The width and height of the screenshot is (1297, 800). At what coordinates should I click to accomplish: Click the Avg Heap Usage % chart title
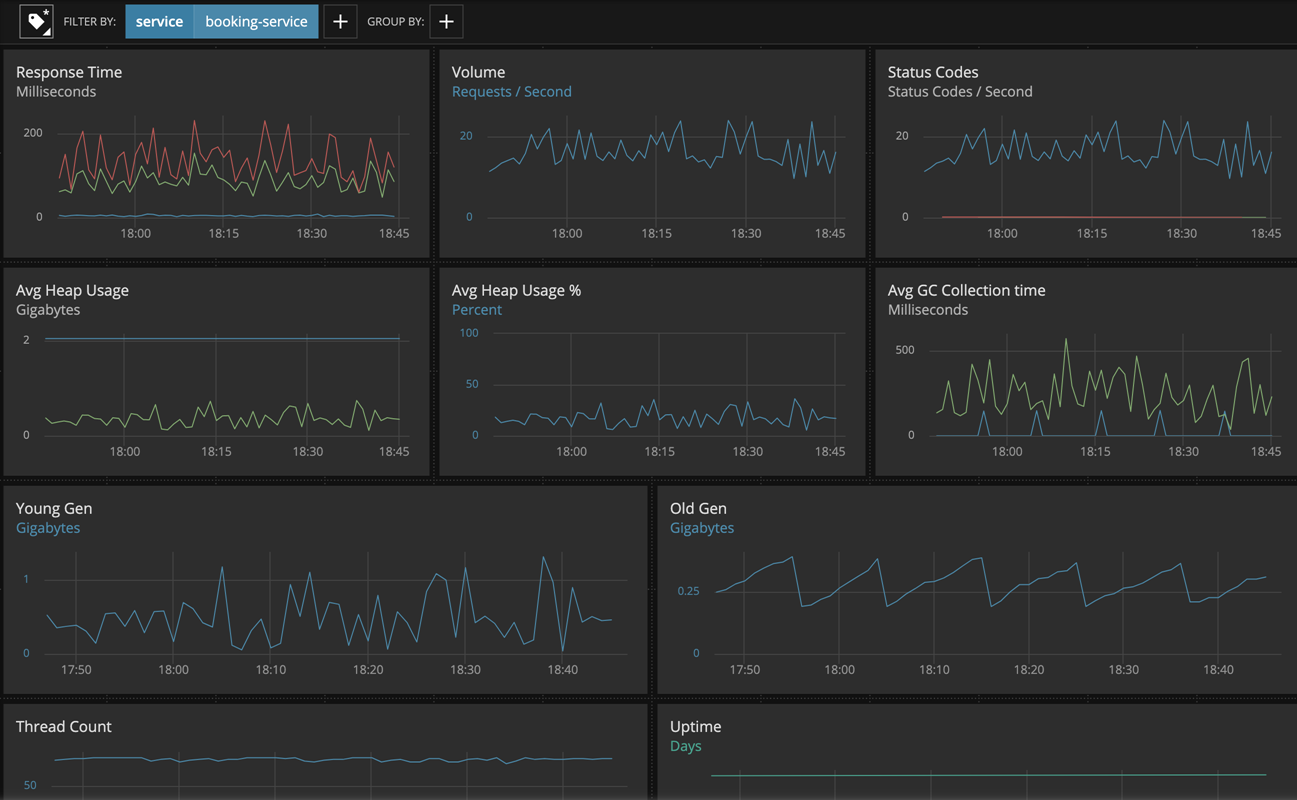click(x=516, y=290)
